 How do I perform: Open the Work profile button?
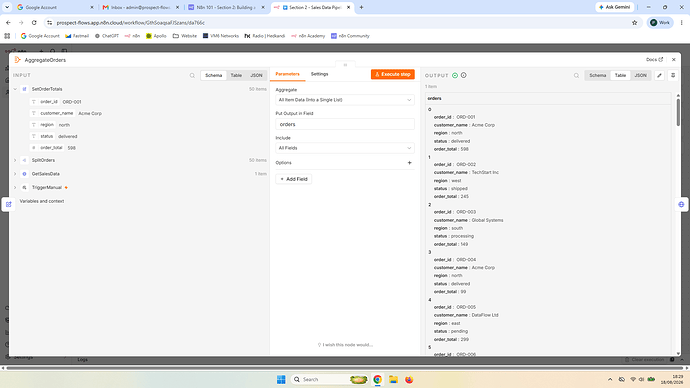click(660, 22)
